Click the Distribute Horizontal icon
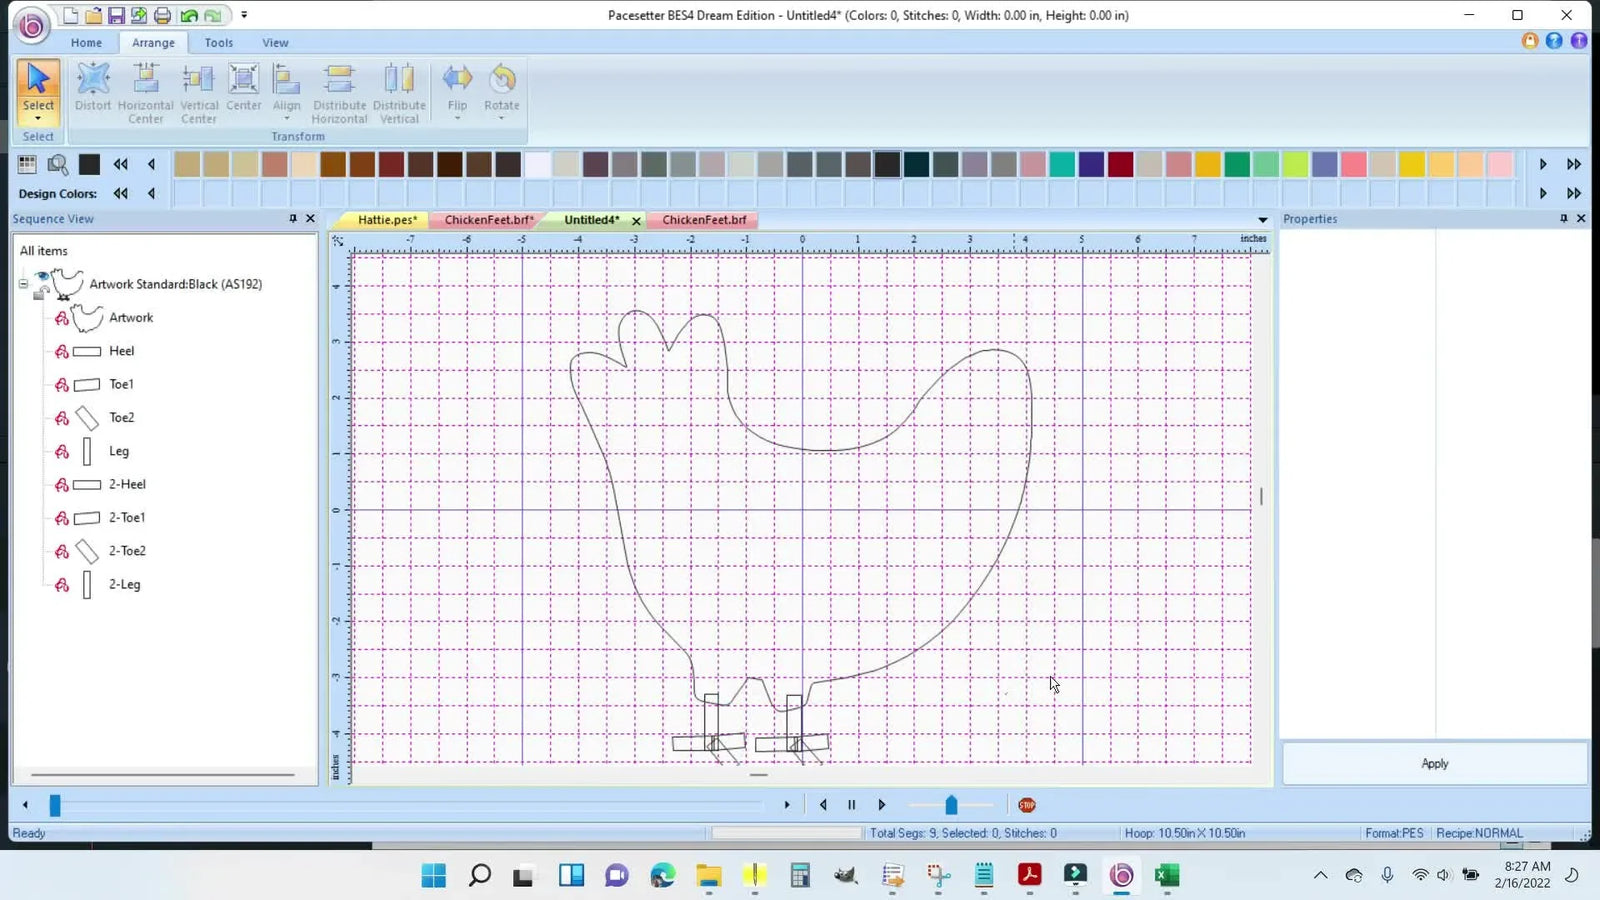Viewport: 1600px width, 900px height. (339, 77)
